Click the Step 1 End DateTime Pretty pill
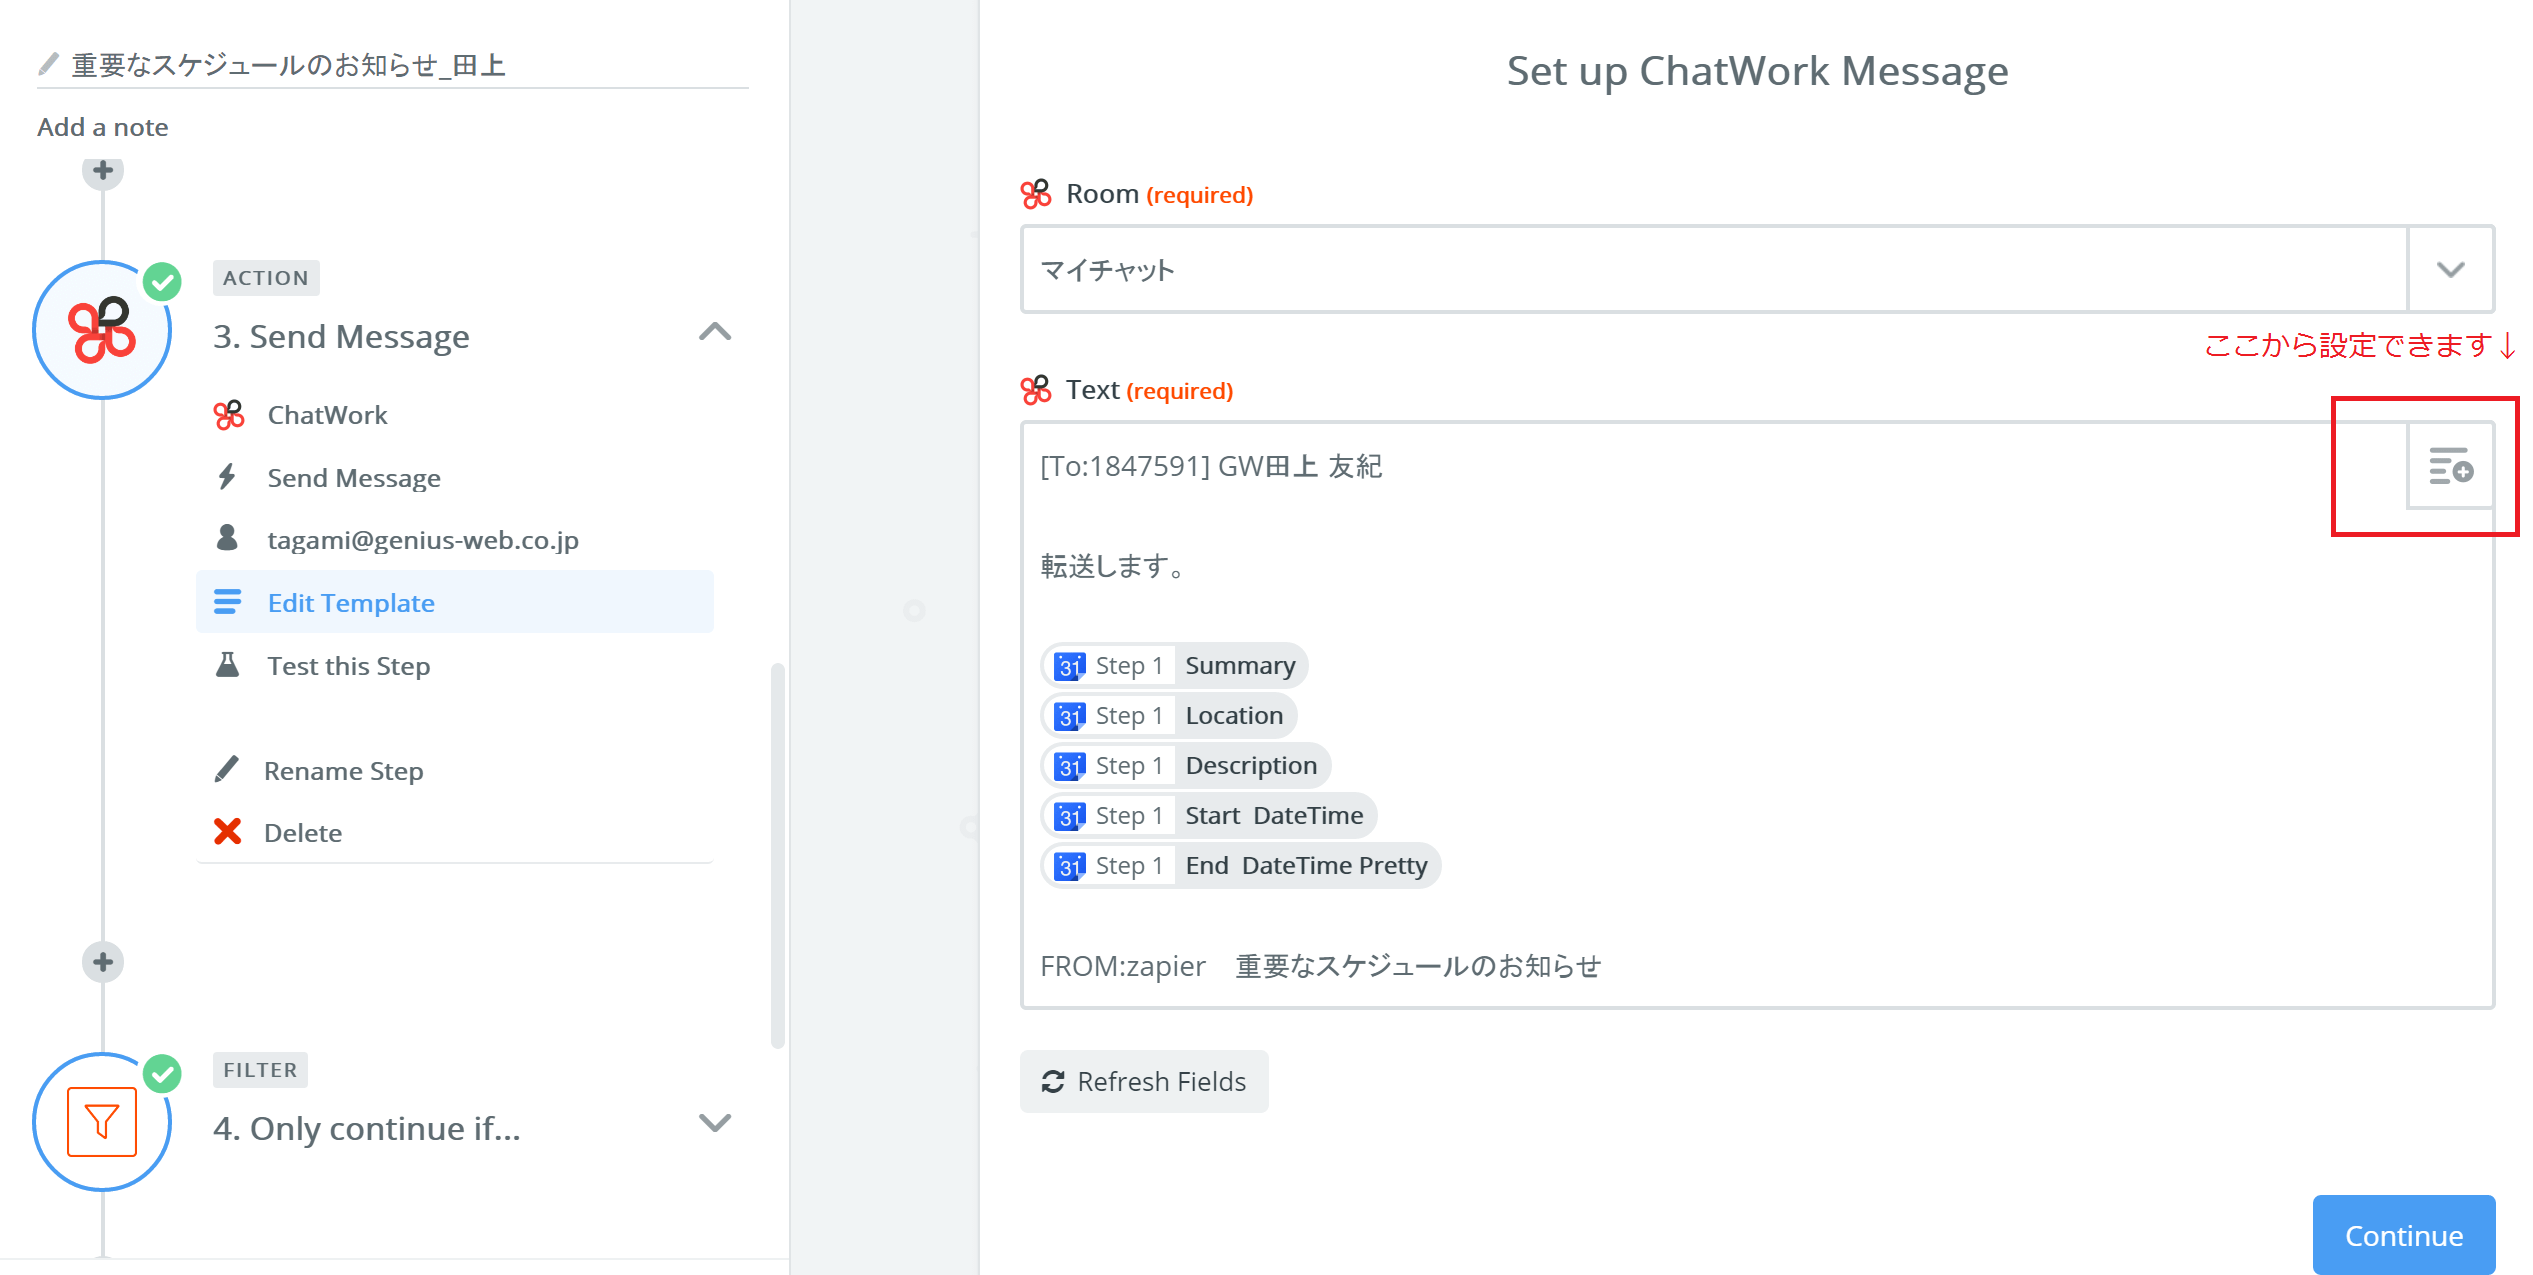The image size is (2533, 1275). tap(1240, 866)
